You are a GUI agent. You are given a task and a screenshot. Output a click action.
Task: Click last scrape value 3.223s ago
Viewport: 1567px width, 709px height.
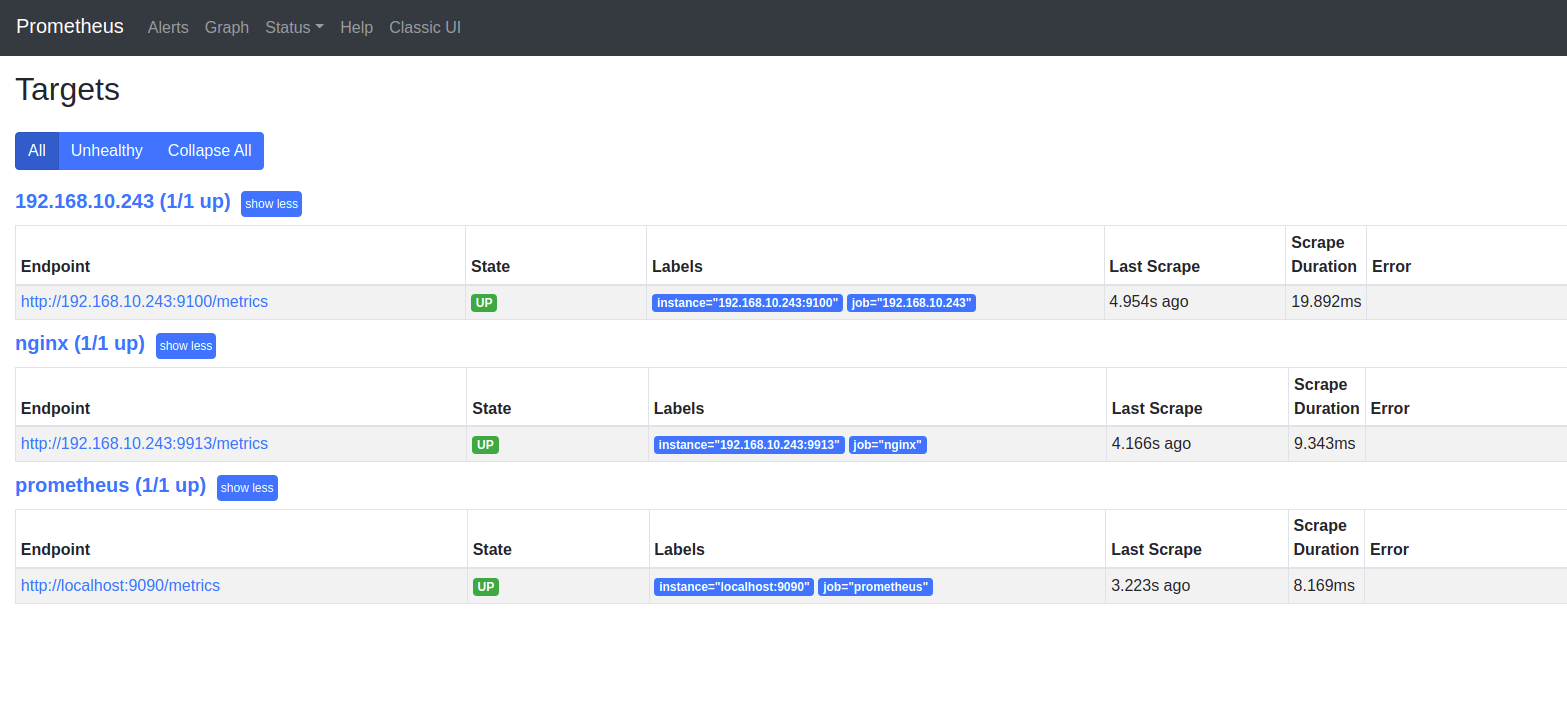click(1151, 585)
